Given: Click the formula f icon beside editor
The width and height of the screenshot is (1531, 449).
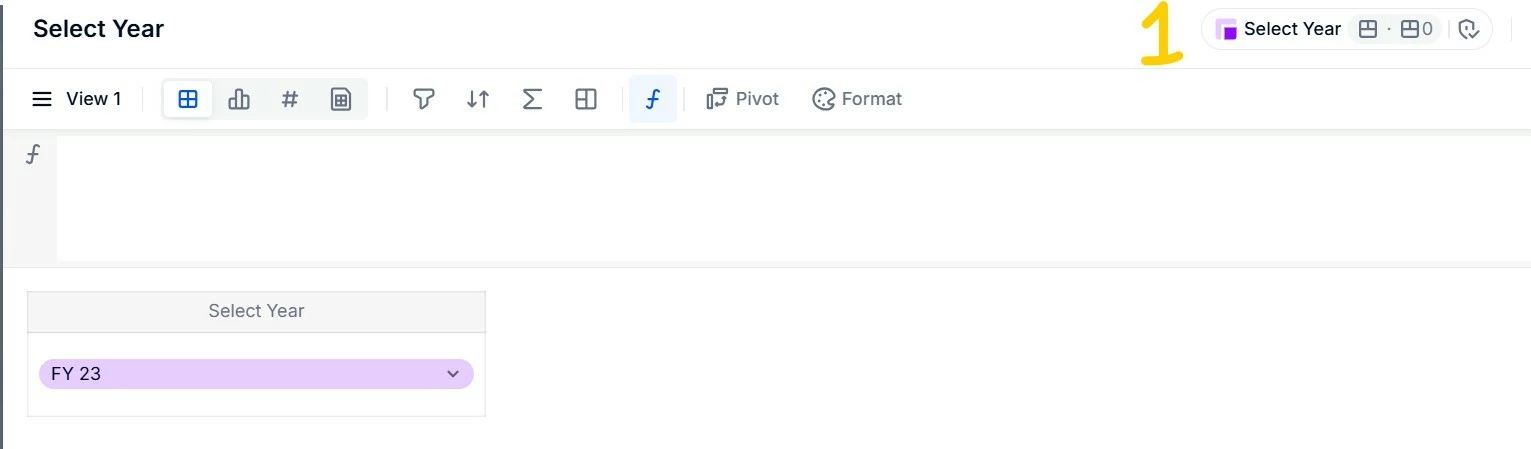Looking at the screenshot, I should pyautogui.click(x=33, y=155).
